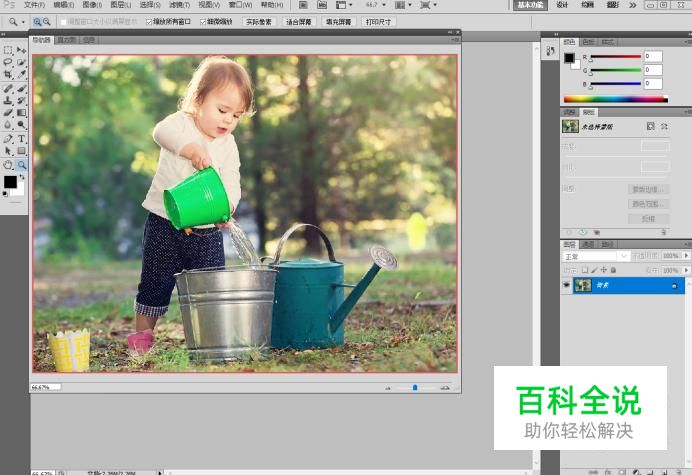Toggle 细微缩放 checkbox
692x475 pixels.
[203, 22]
